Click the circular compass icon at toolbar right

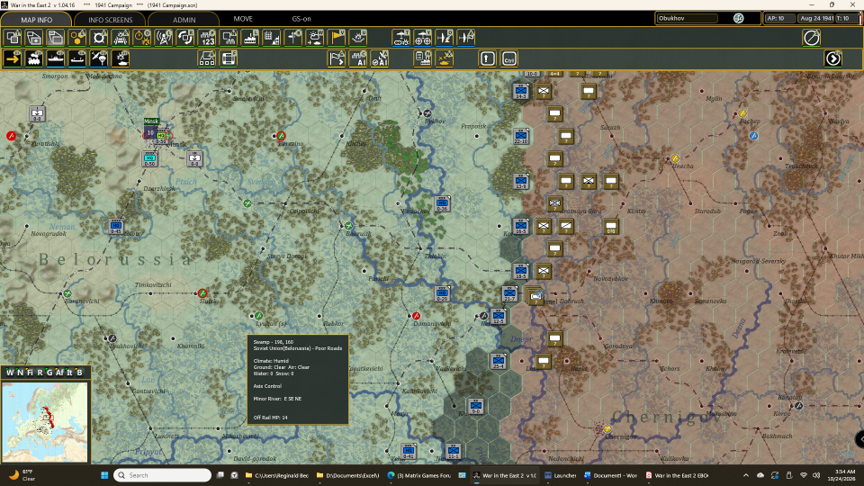811,37
